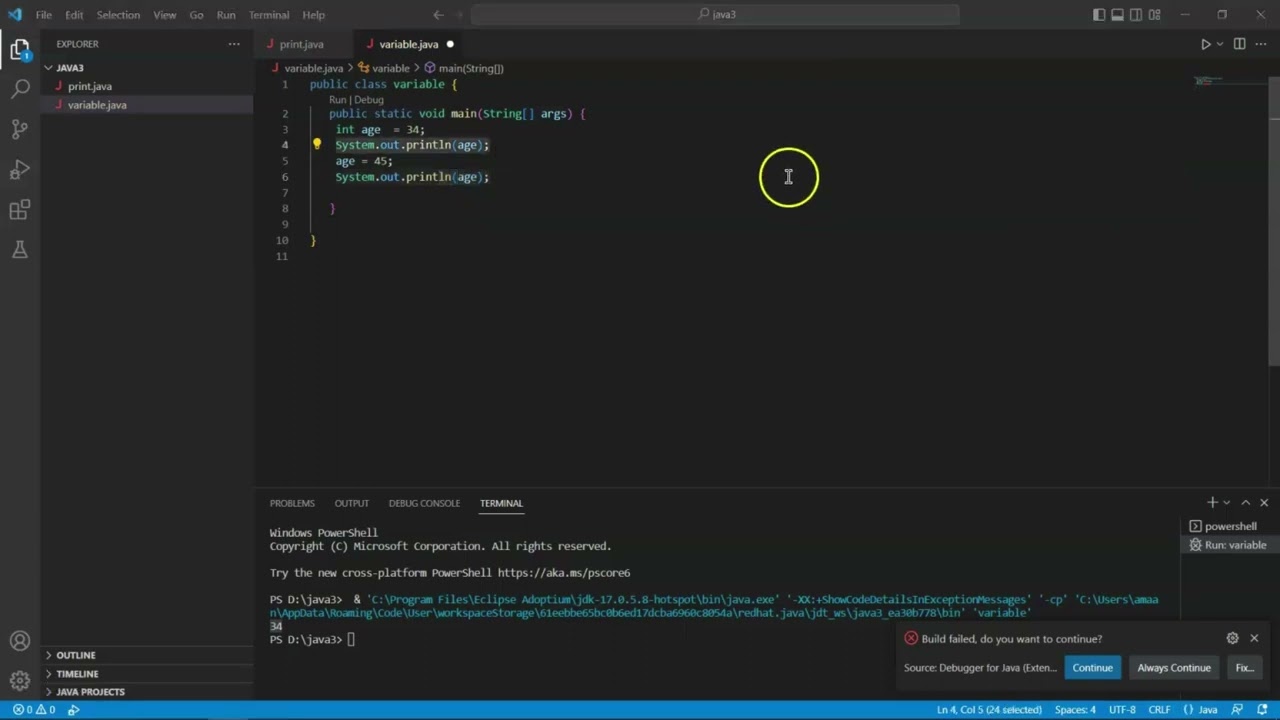Open the Testing flask view
Screen dimensions: 1280x720
20,250
